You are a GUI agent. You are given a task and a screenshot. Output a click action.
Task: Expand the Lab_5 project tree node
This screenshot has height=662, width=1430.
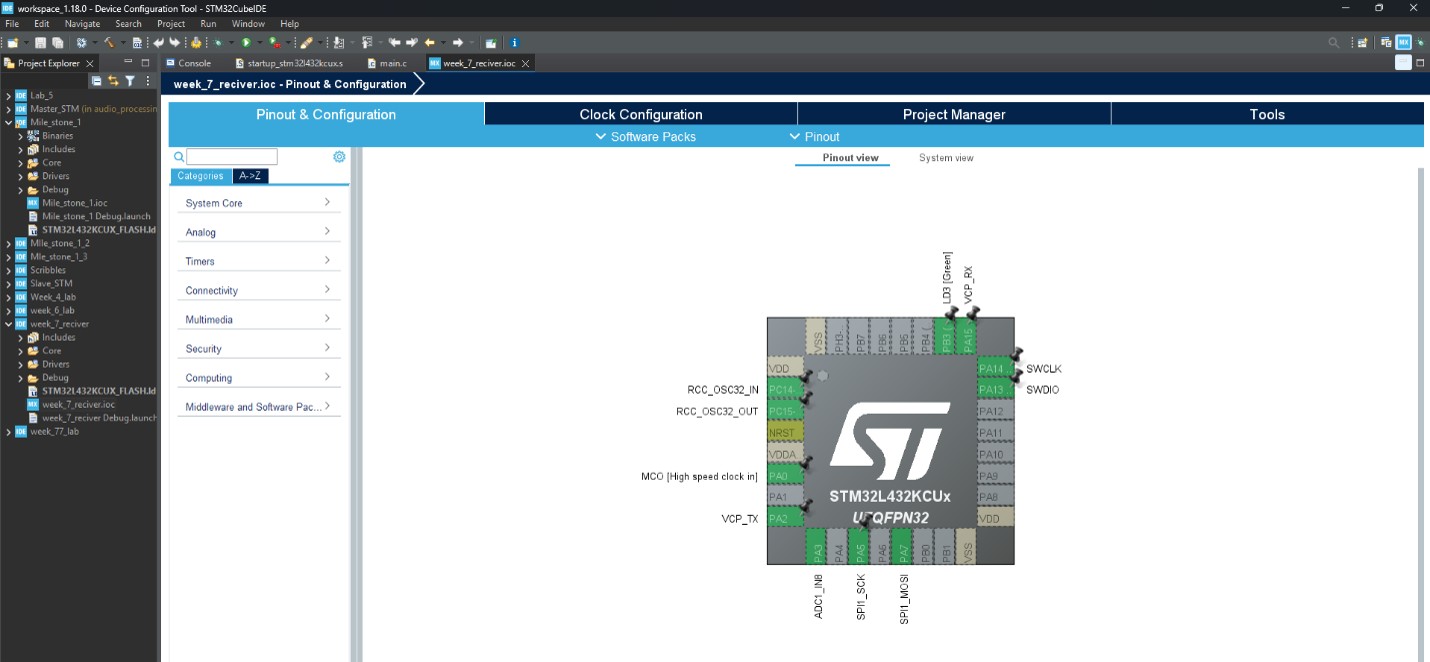[x=8, y=96]
